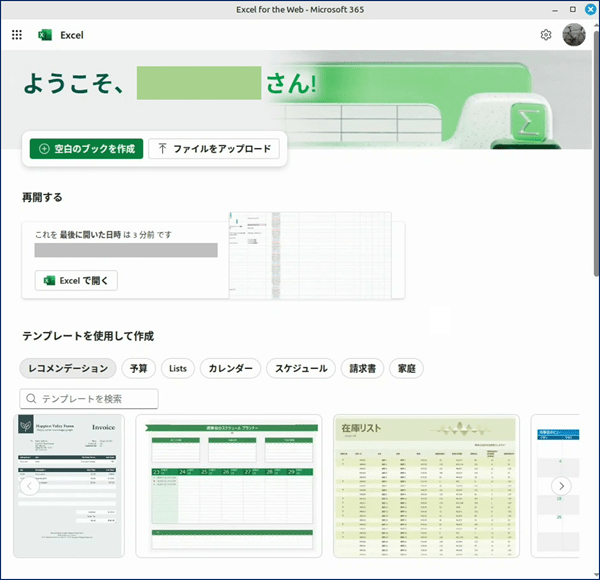Maximize the Excel for the Web window
This screenshot has width=600, height=580.
point(572,10)
